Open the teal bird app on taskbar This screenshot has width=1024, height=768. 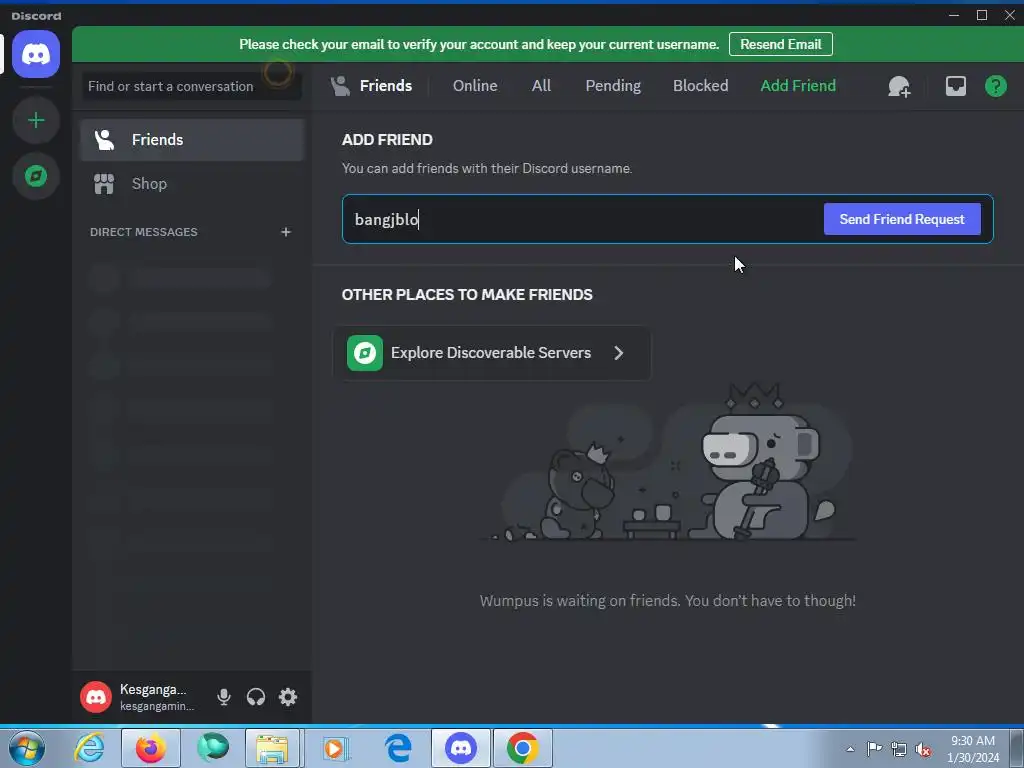213,748
